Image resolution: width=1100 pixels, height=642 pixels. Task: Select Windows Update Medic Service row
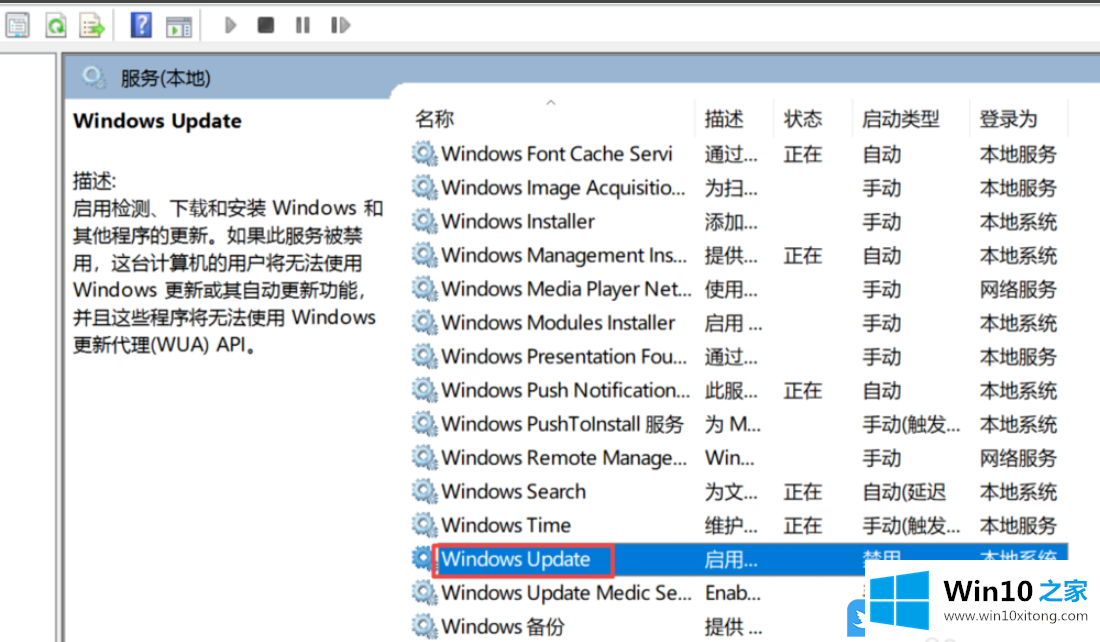tap(566, 593)
